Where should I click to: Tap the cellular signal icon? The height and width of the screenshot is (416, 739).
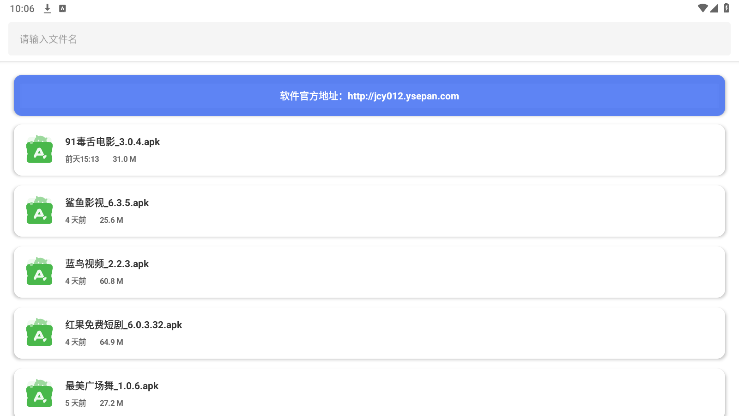point(715,8)
